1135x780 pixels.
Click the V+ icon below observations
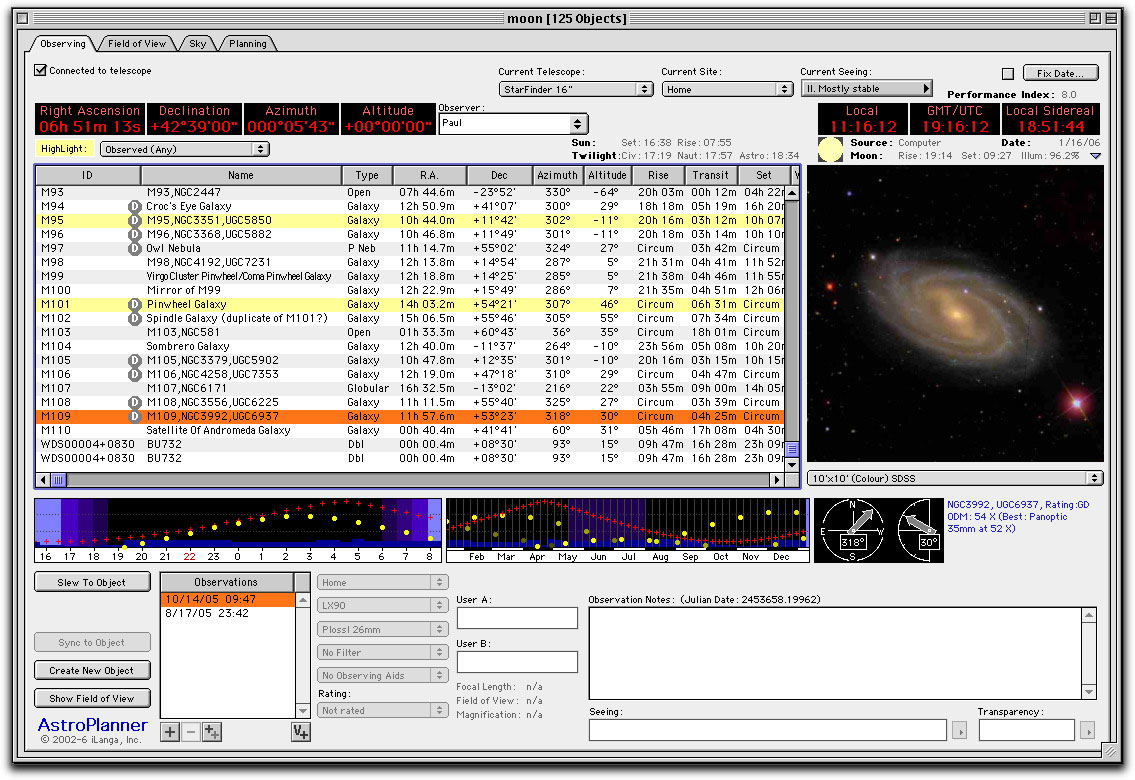tap(301, 732)
